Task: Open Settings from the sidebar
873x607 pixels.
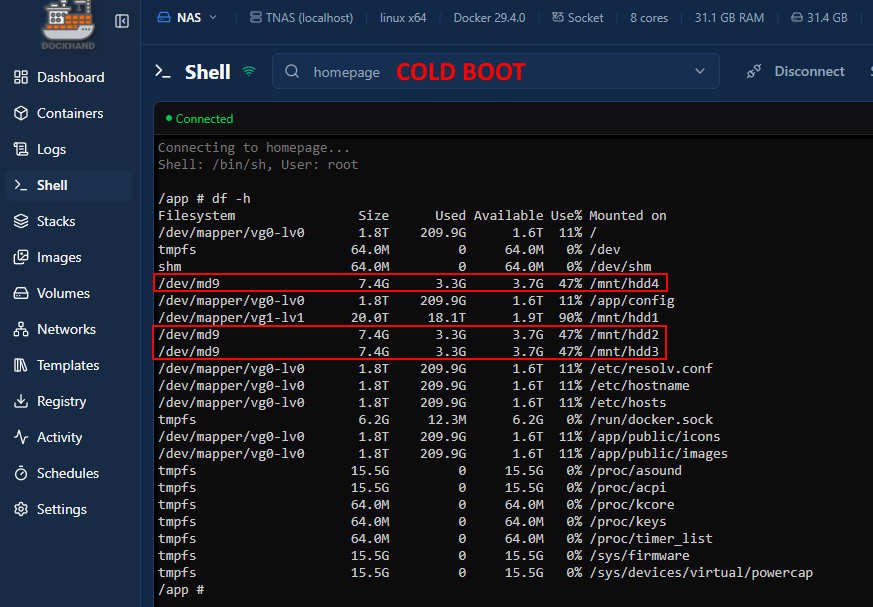Action: pos(68,509)
